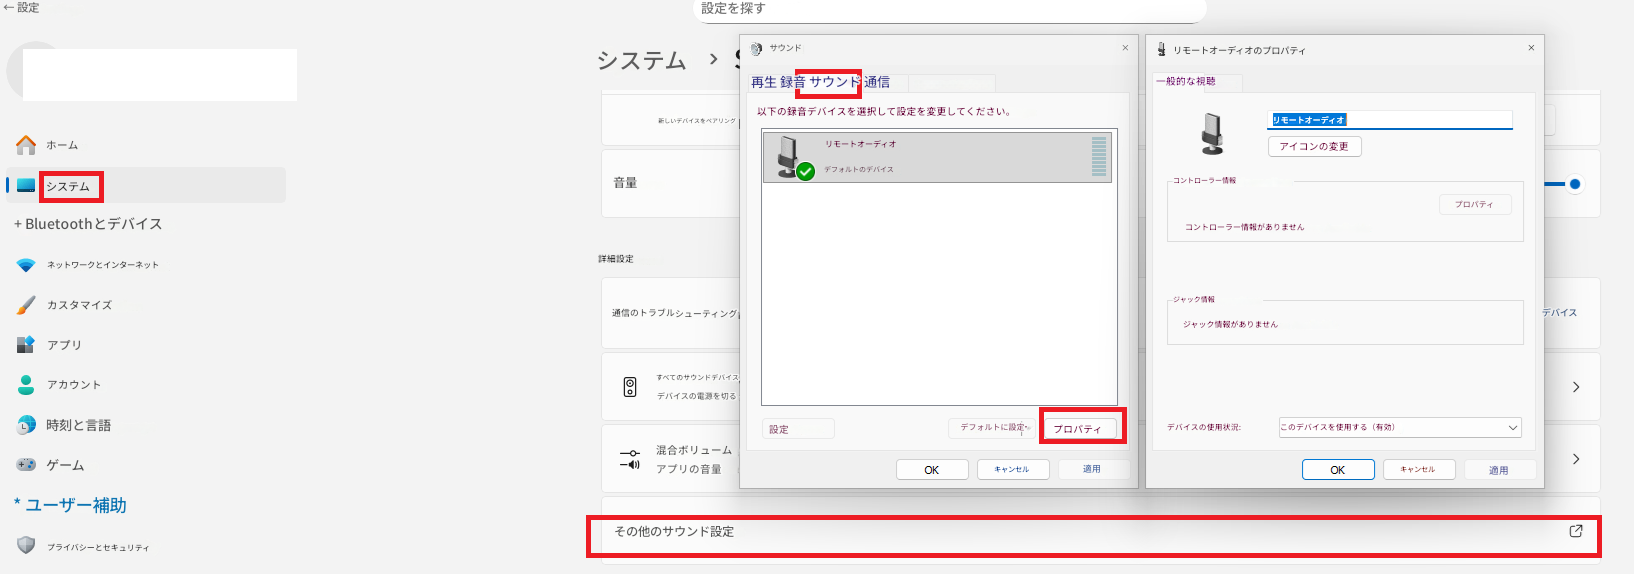Image resolution: width=1634 pixels, height=574 pixels.
Task: Open デバイスの使用状況 dropdown
Action: 1400,428
